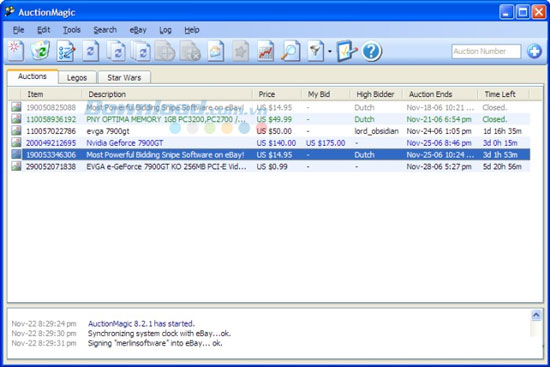Click the US $0.99 price cell
This screenshot has width=550, height=367.
[272, 167]
